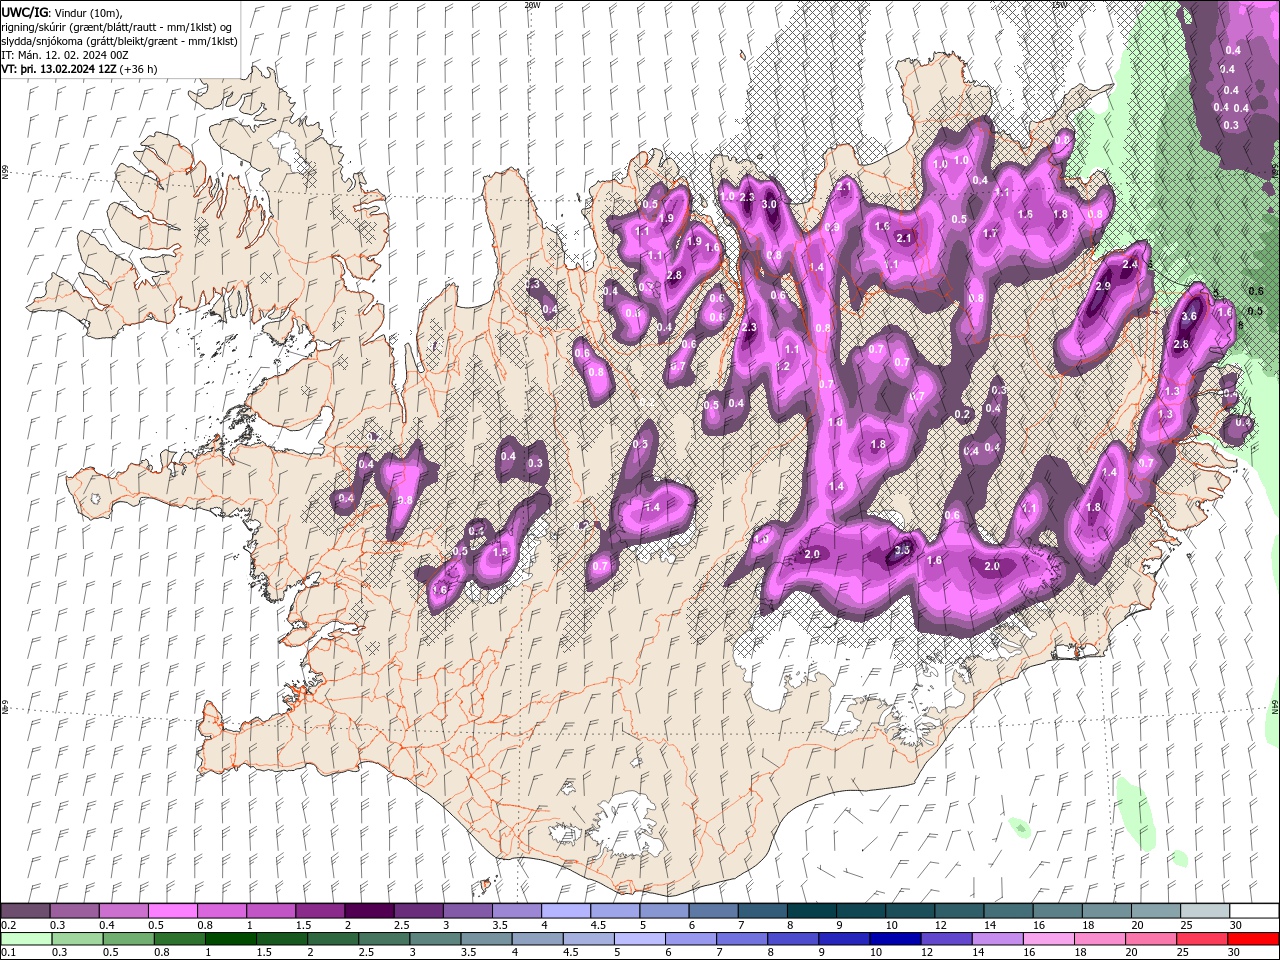
Task: Click the light pink 16–18 rain legend swatch
Action: [x=1048, y=939]
